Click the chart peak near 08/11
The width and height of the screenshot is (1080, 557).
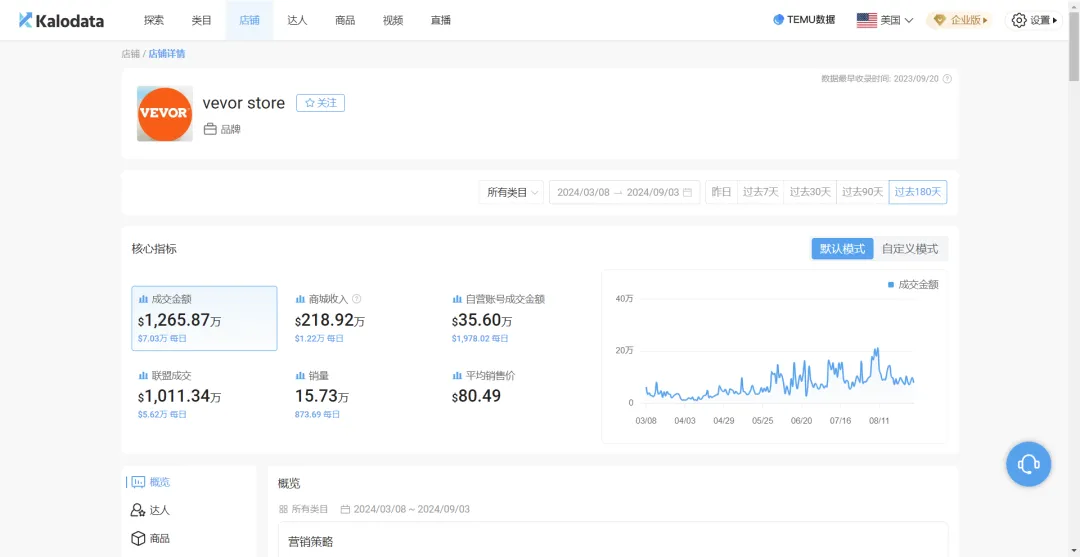[877, 350]
